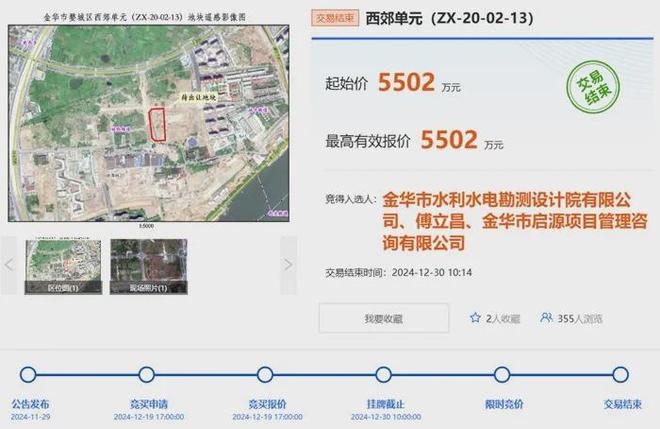Select the 挂牌截止 timeline node
The height and width of the screenshot is (429, 660).
(x=383, y=374)
